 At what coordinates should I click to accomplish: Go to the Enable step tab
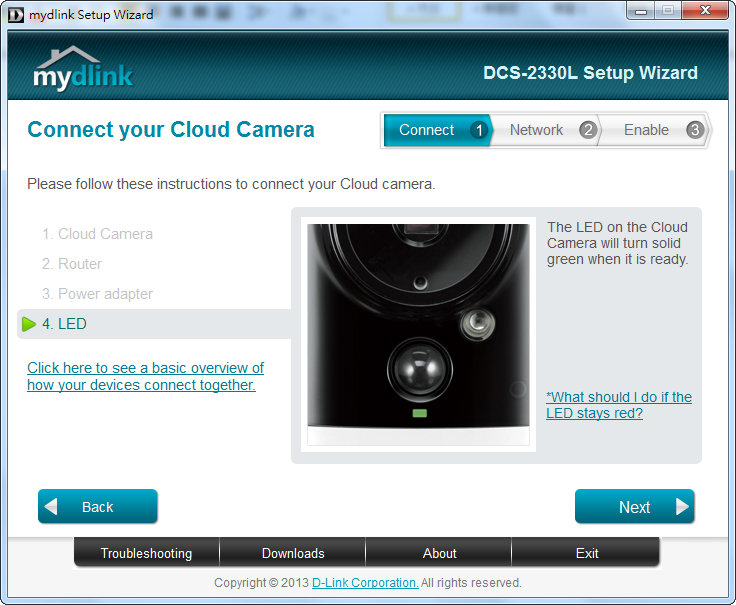[646, 130]
